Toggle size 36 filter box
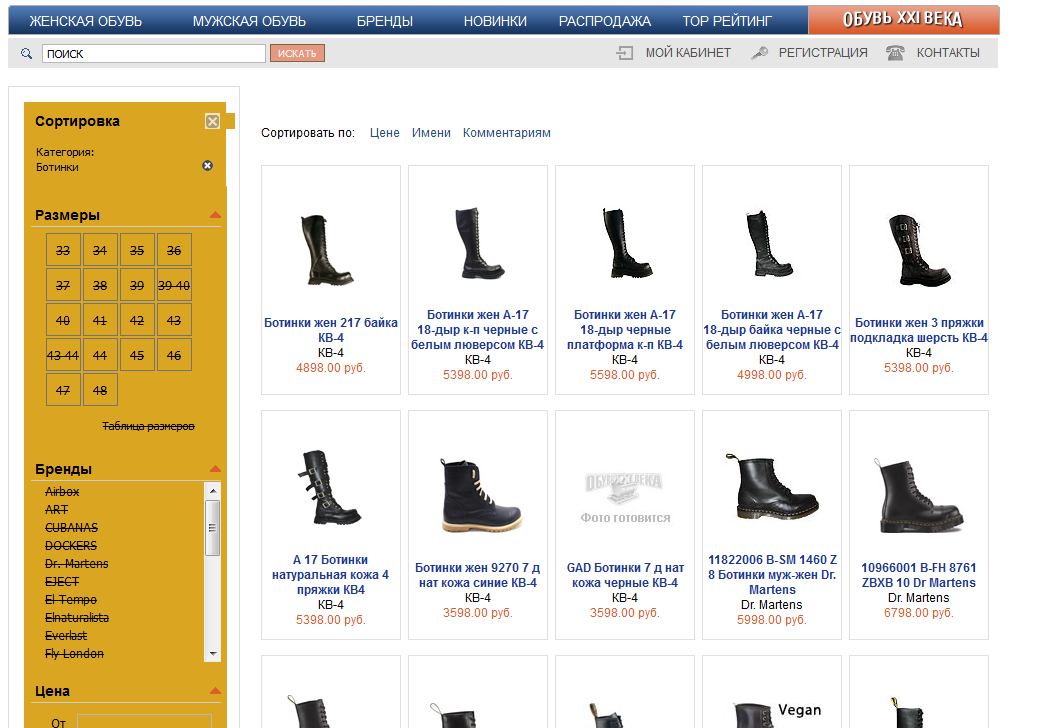The height and width of the screenshot is (728, 1037). [x=174, y=251]
